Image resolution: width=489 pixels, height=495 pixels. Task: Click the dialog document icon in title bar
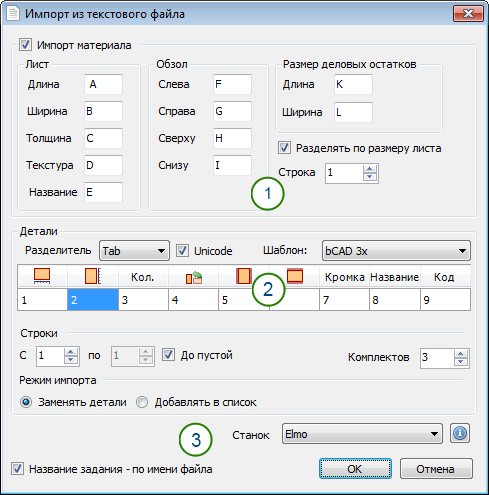[x=13, y=14]
